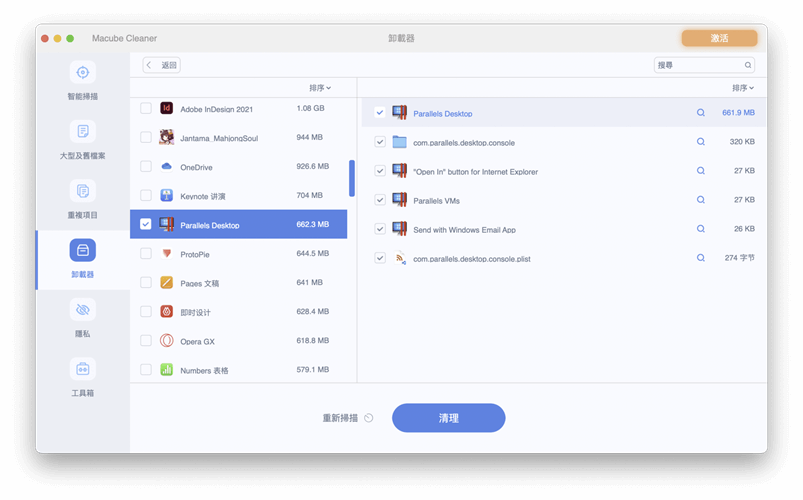Click magnifier for com.parallels.desktop.console.plist
This screenshot has height=500, width=803.
pos(701,258)
